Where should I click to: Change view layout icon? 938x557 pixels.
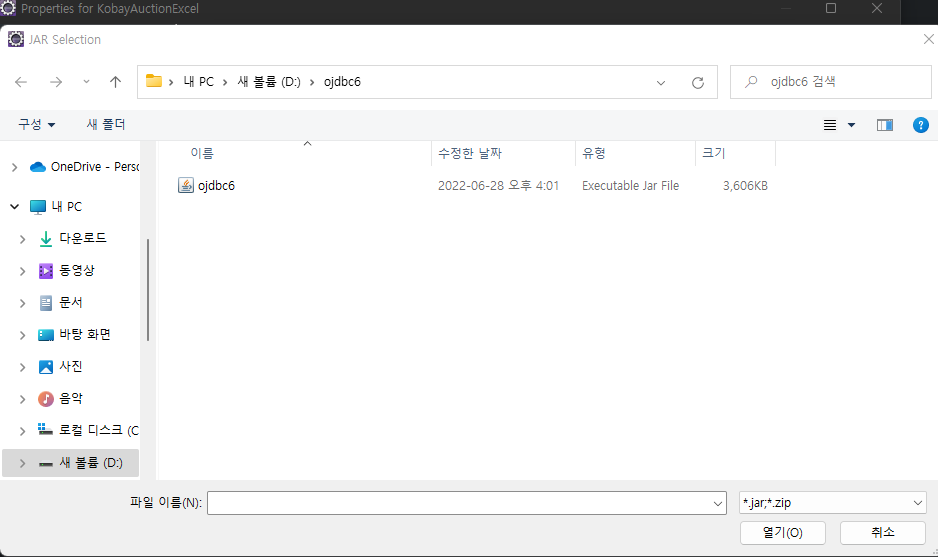point(830,125)
